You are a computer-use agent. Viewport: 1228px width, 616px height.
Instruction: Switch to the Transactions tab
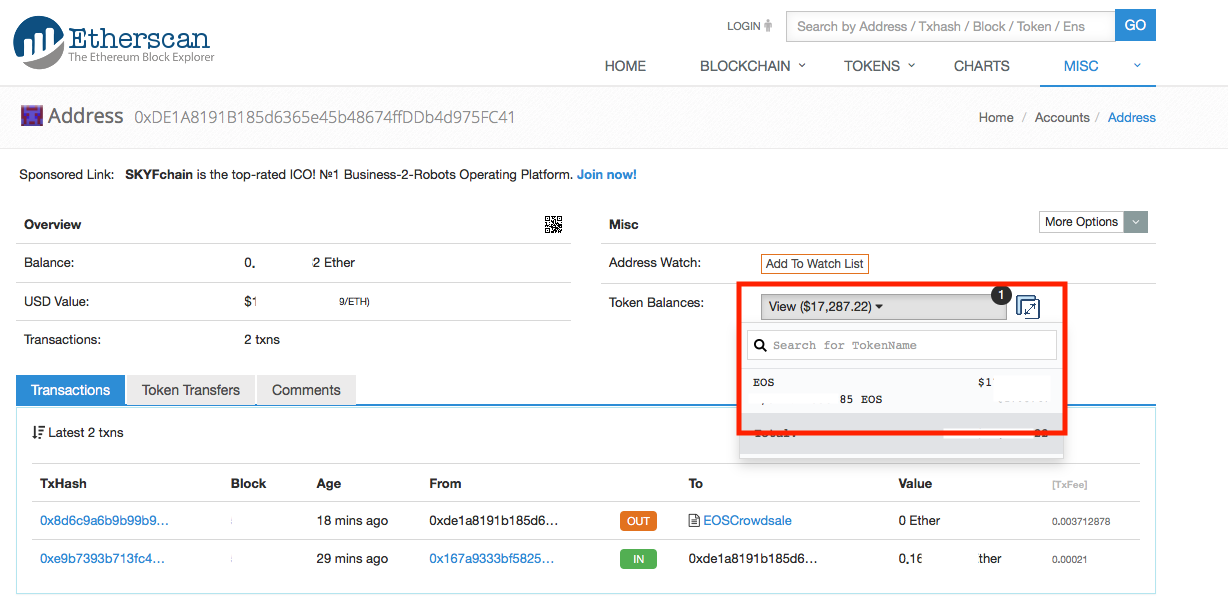click(x=70, y=390)
